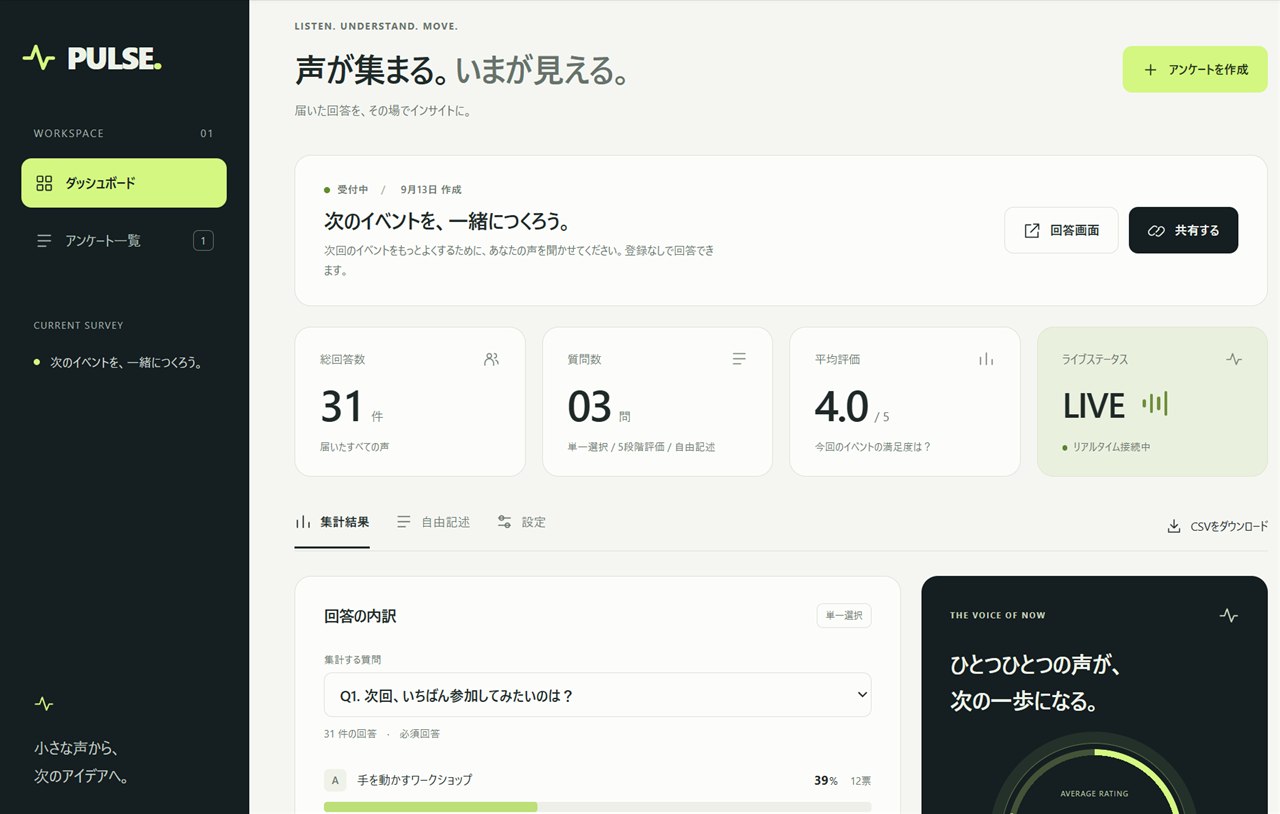
Task: Click the chevron of the question selector
Action: [x=862, y=695]
